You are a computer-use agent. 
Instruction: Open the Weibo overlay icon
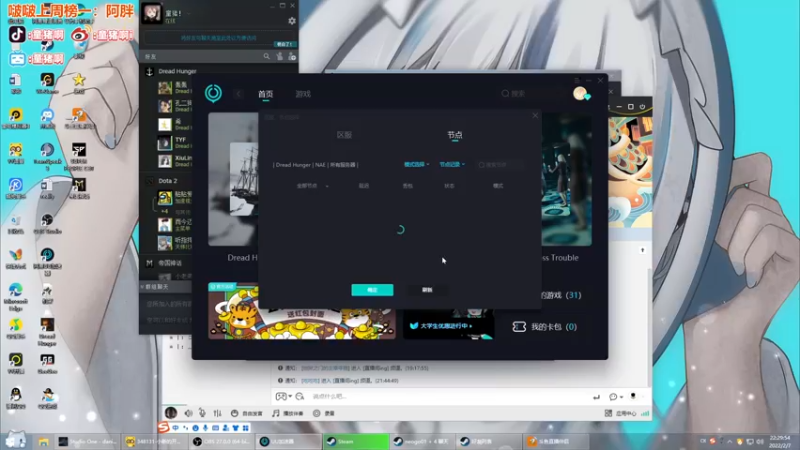80,35
